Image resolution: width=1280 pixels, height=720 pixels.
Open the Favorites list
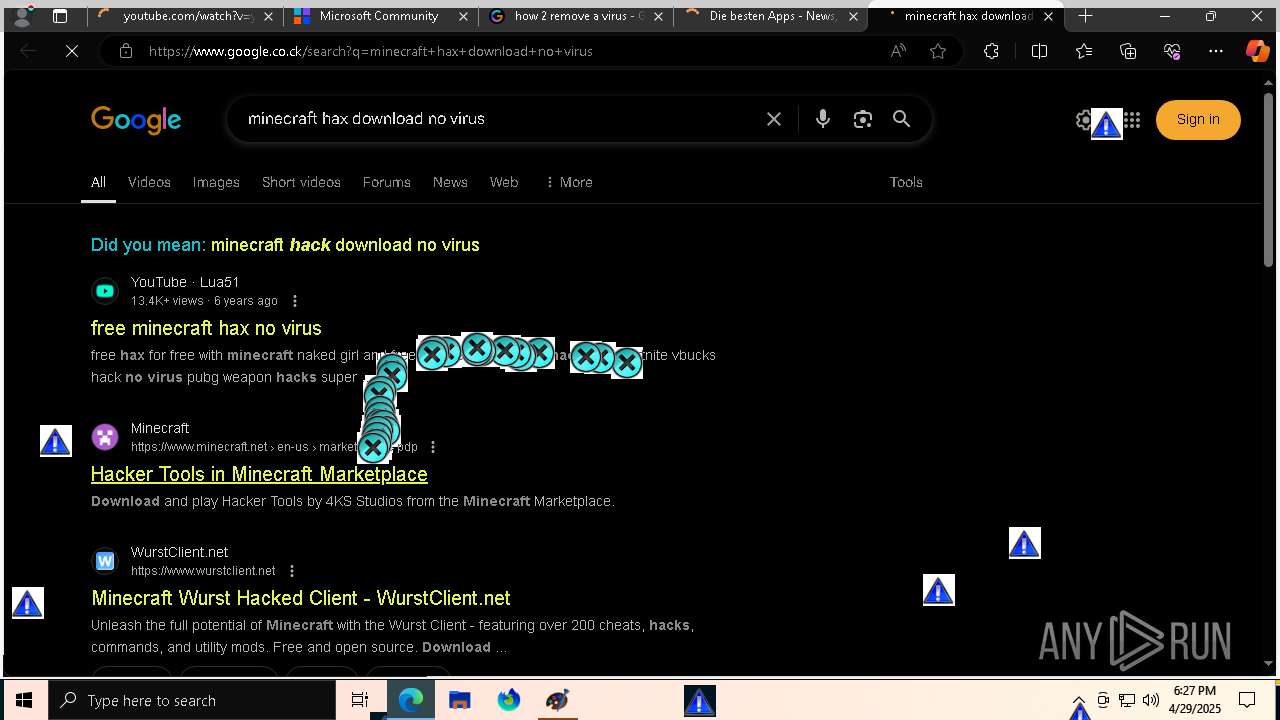click(x=1084, y=51)
